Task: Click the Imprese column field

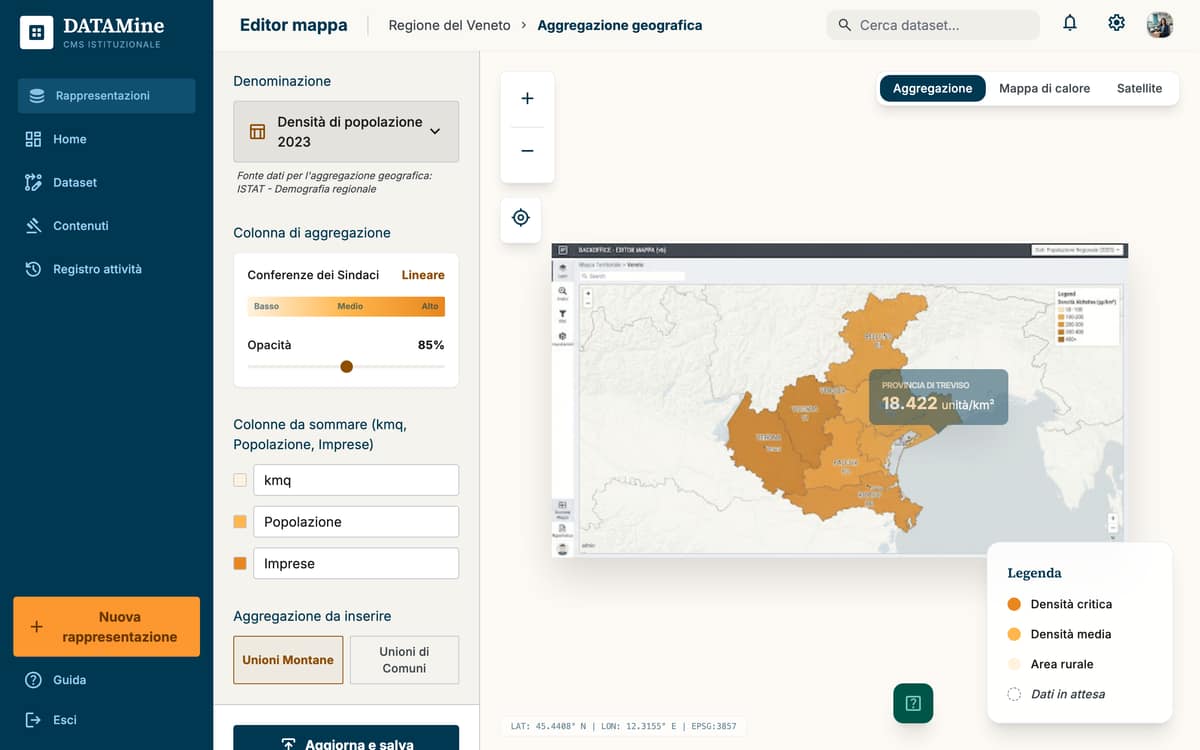Action: [356, 564]
